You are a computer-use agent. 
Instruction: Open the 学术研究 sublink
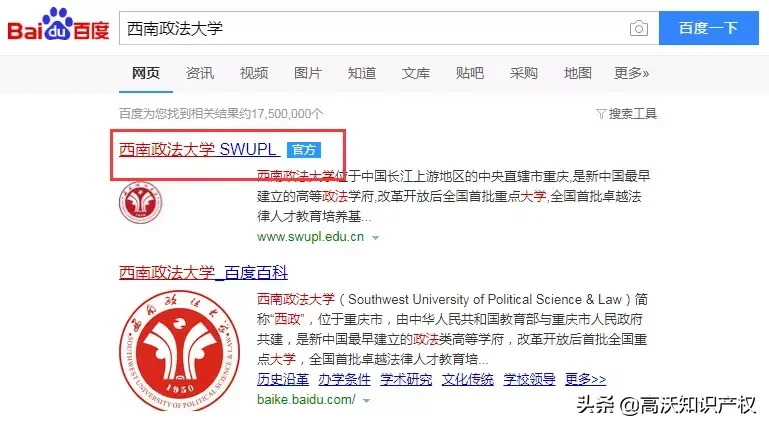(406, 379)
